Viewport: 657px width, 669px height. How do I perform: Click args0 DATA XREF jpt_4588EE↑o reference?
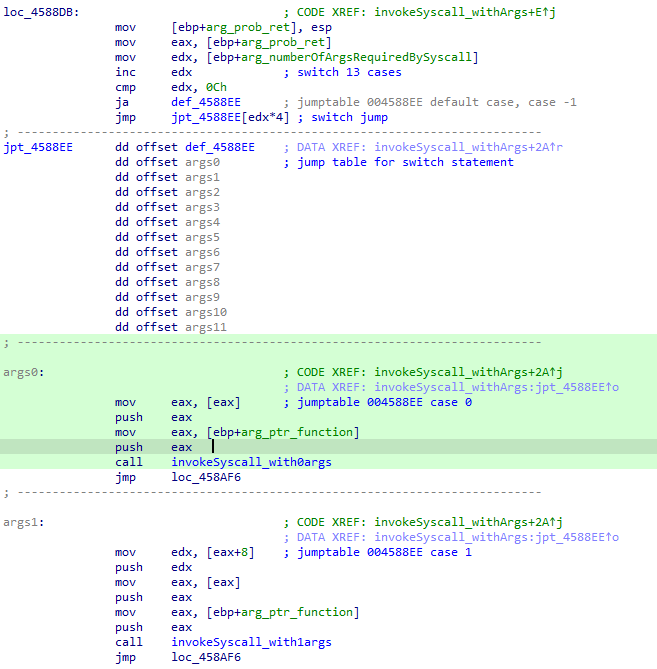pos(496,387)
